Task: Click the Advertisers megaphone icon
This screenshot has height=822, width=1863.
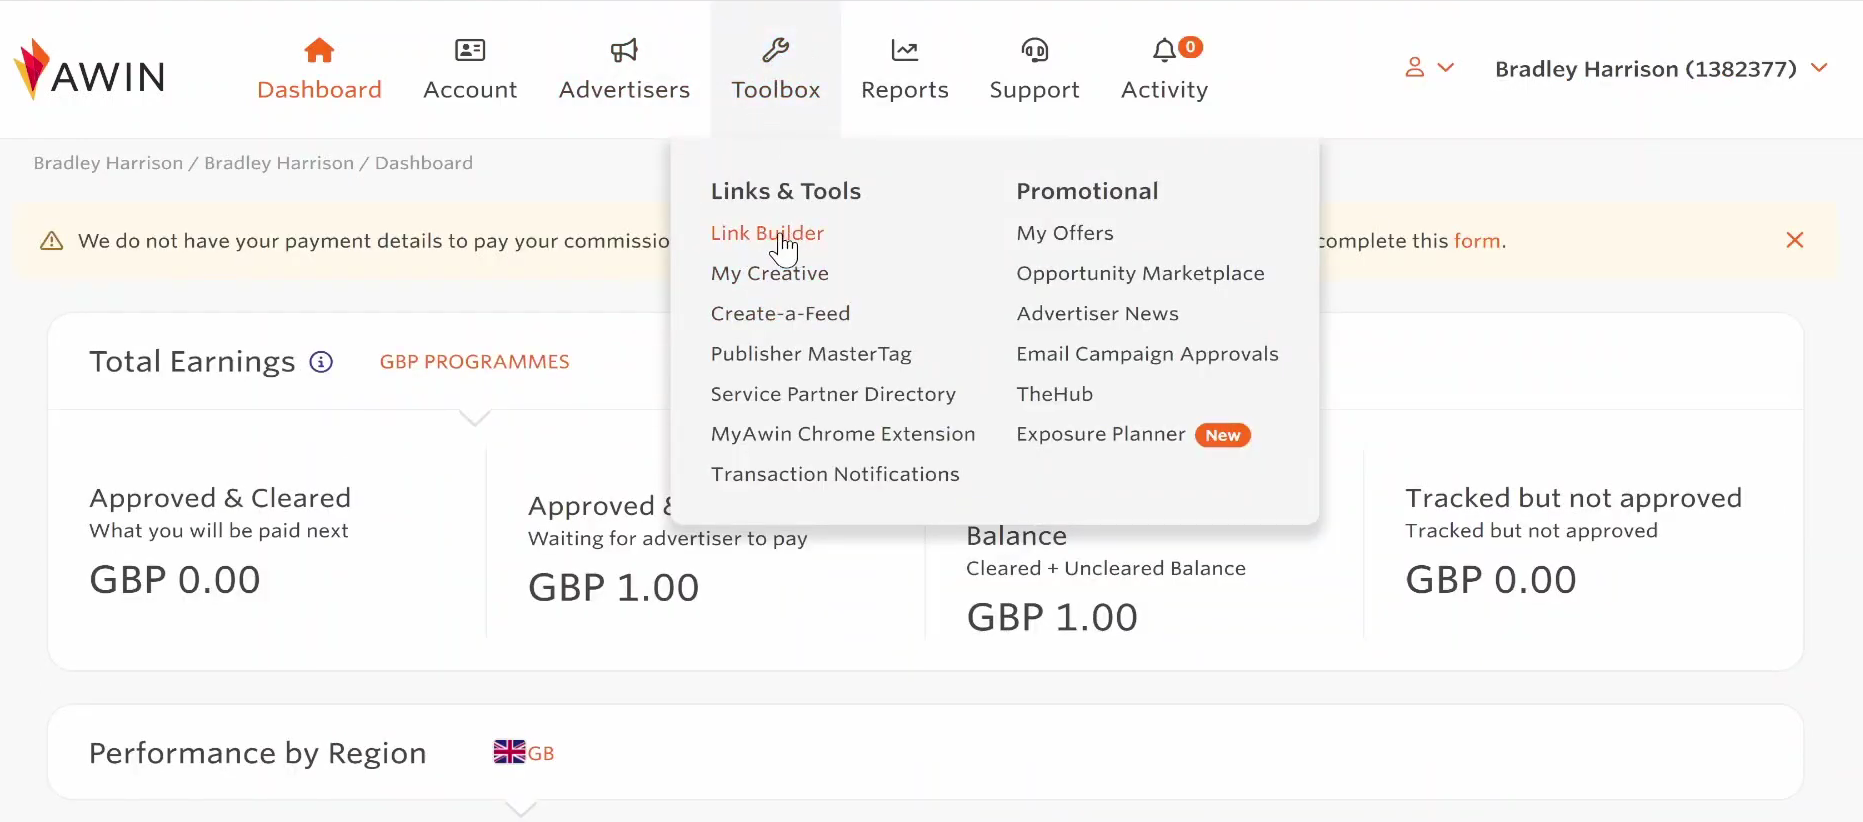Action: coord(623,50)
